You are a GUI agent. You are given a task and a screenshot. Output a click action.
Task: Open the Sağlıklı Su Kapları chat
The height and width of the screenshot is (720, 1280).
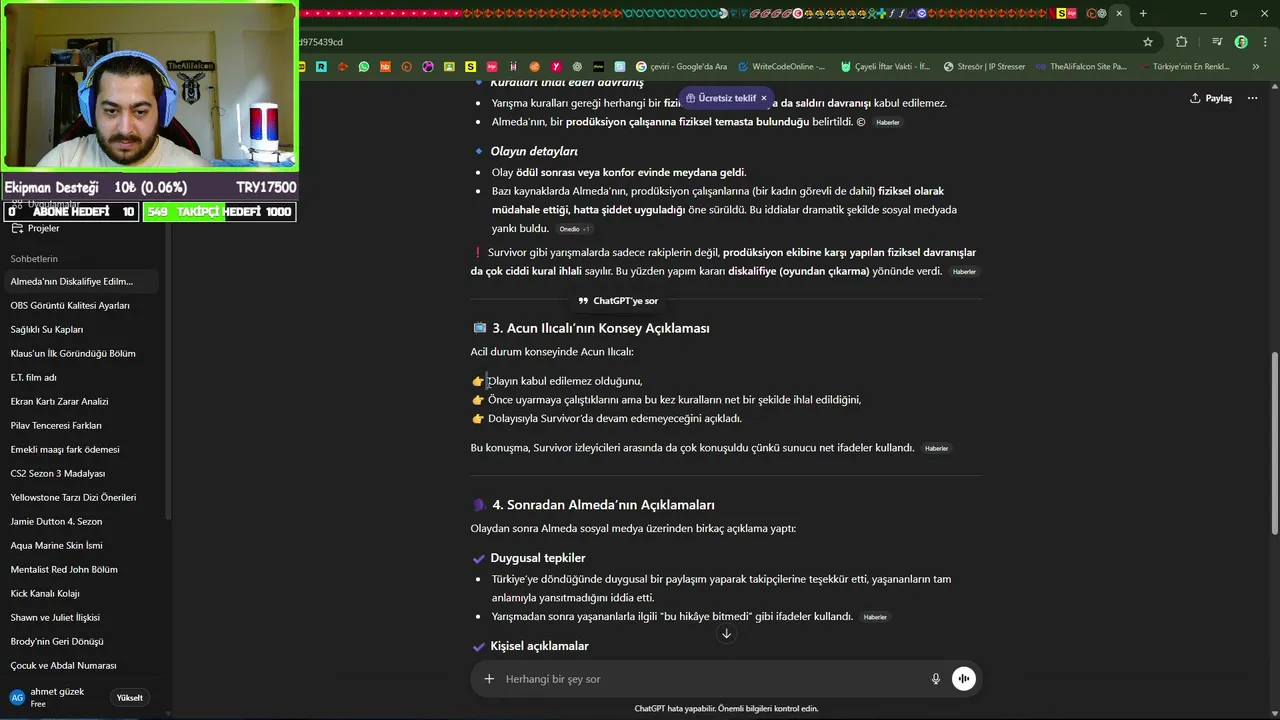point(80,329)
